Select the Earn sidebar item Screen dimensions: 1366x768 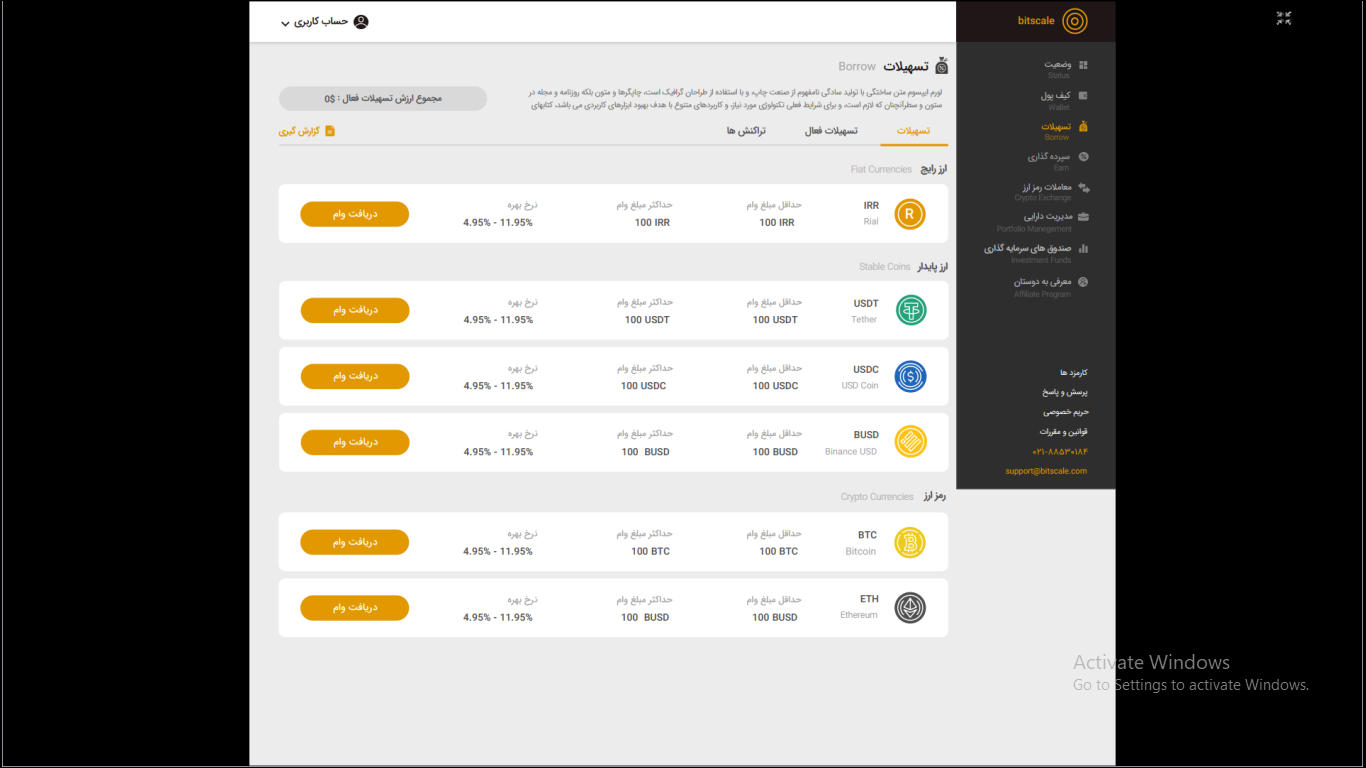(1051, 161)
